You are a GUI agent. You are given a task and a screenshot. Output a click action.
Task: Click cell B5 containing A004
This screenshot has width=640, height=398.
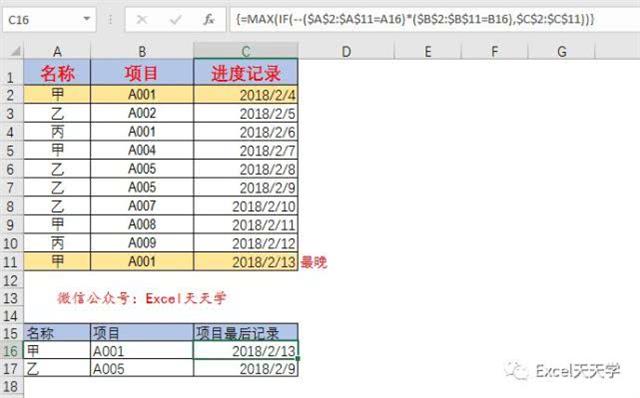(x=142, y=150)
